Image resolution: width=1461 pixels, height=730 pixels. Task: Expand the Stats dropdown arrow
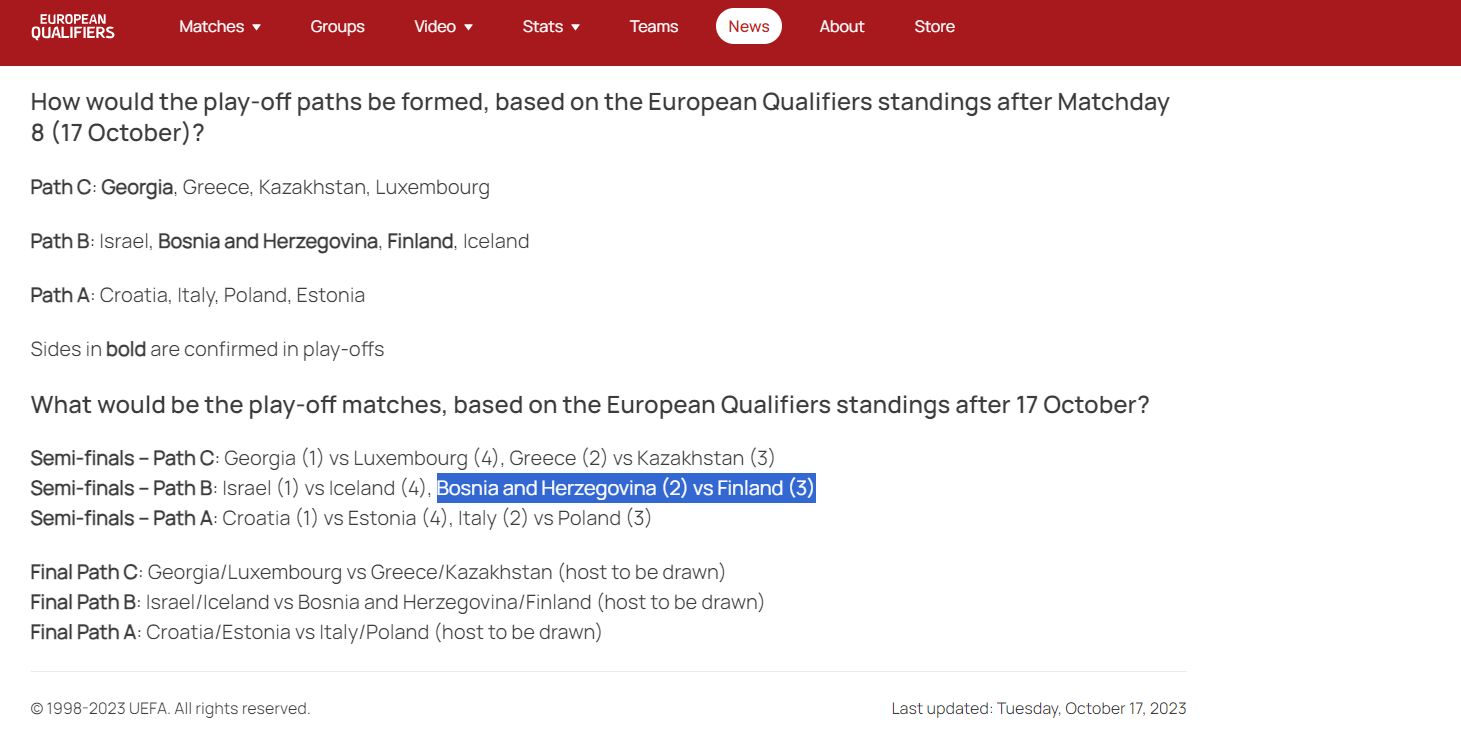pyautogui.click(x=576, y=27)
